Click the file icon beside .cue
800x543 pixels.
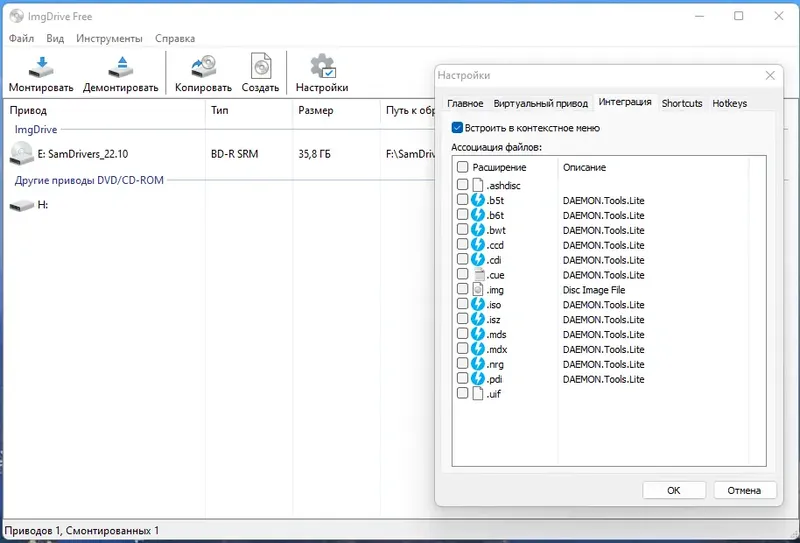point(479,274)
